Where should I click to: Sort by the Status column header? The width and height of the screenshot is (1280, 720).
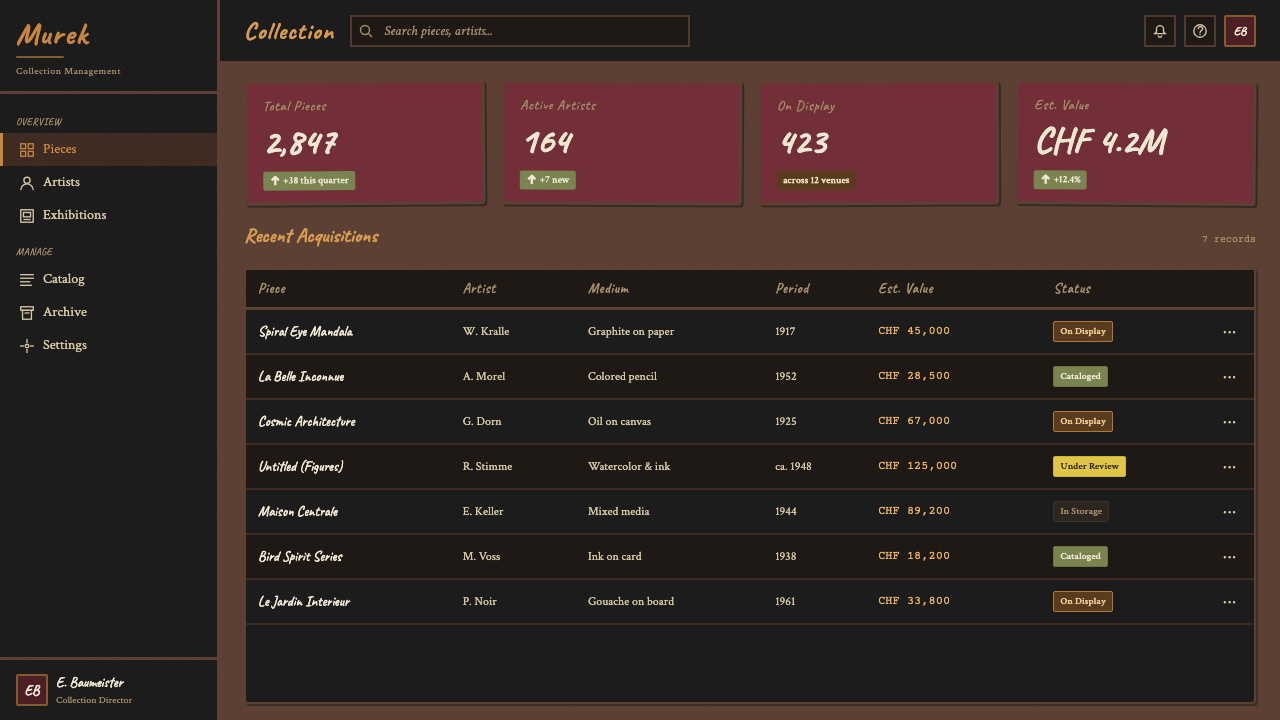coord(1072,289)
